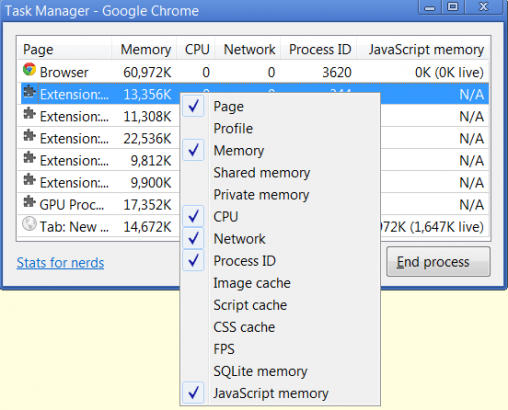Click the 9,812K memory value
The width and height of the screenshot is (508, 410).
click(x=151, y=161)
